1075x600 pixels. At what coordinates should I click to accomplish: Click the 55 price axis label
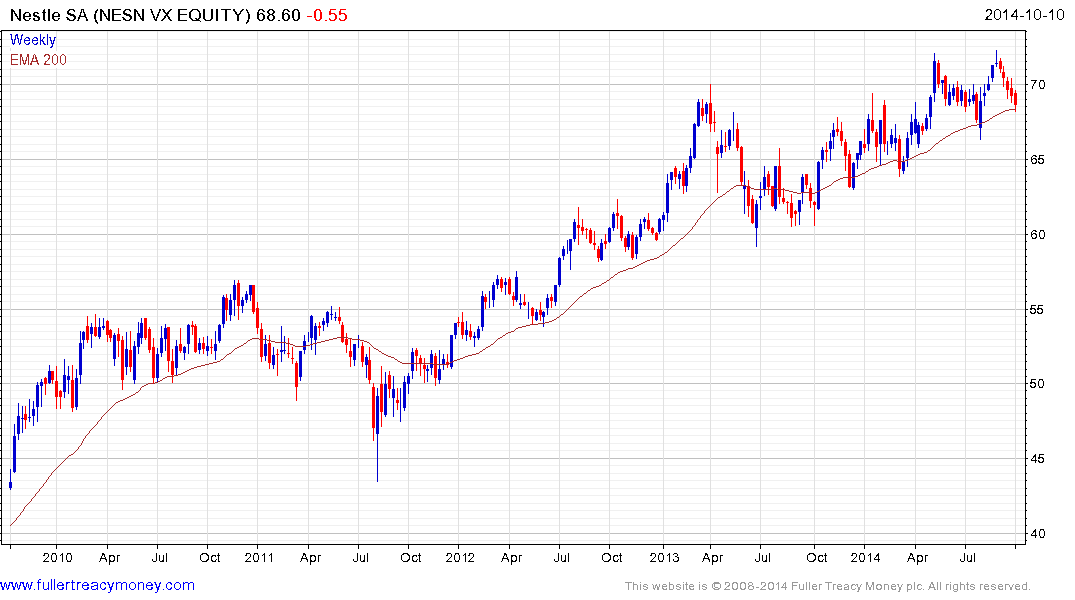(1037, 309)
